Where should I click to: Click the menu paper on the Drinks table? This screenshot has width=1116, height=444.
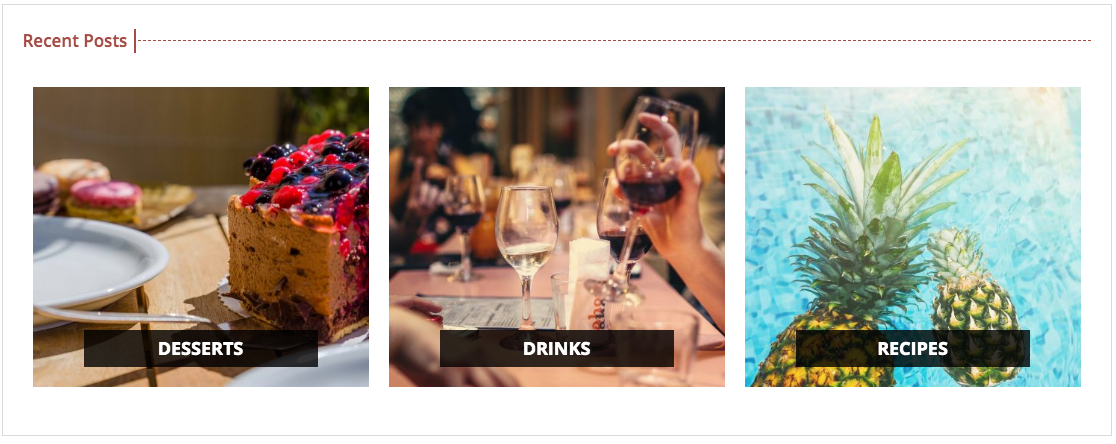coord(498,312)
